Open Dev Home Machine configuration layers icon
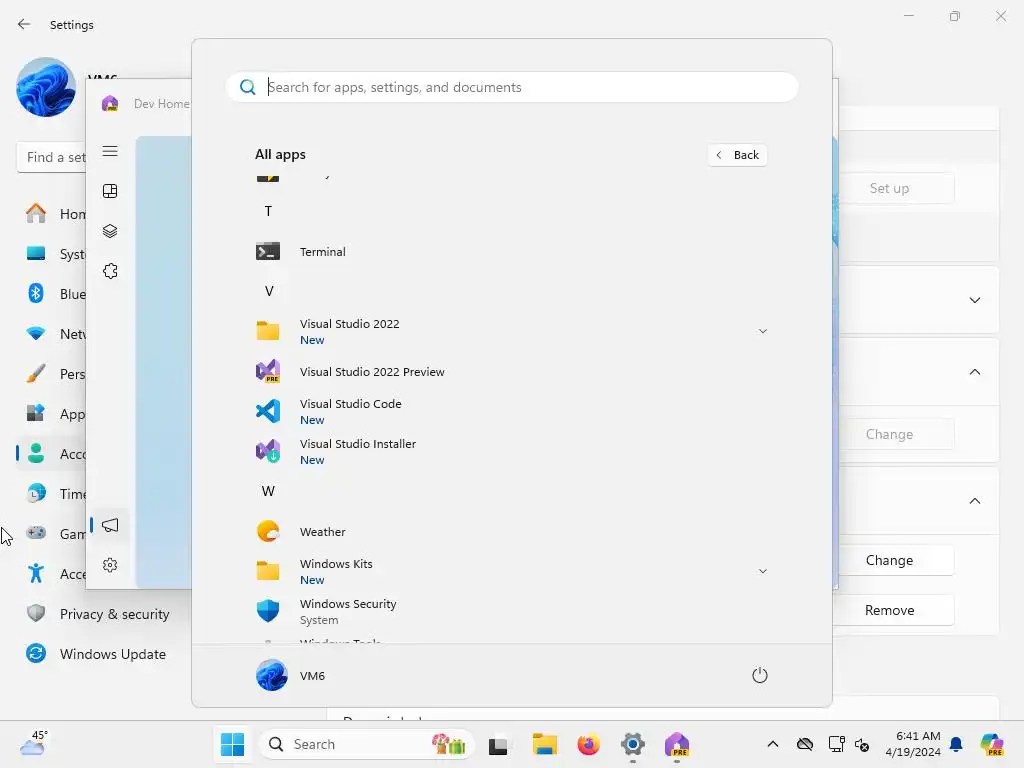Viewport: 1024px width, 768px height. (110, 231)
